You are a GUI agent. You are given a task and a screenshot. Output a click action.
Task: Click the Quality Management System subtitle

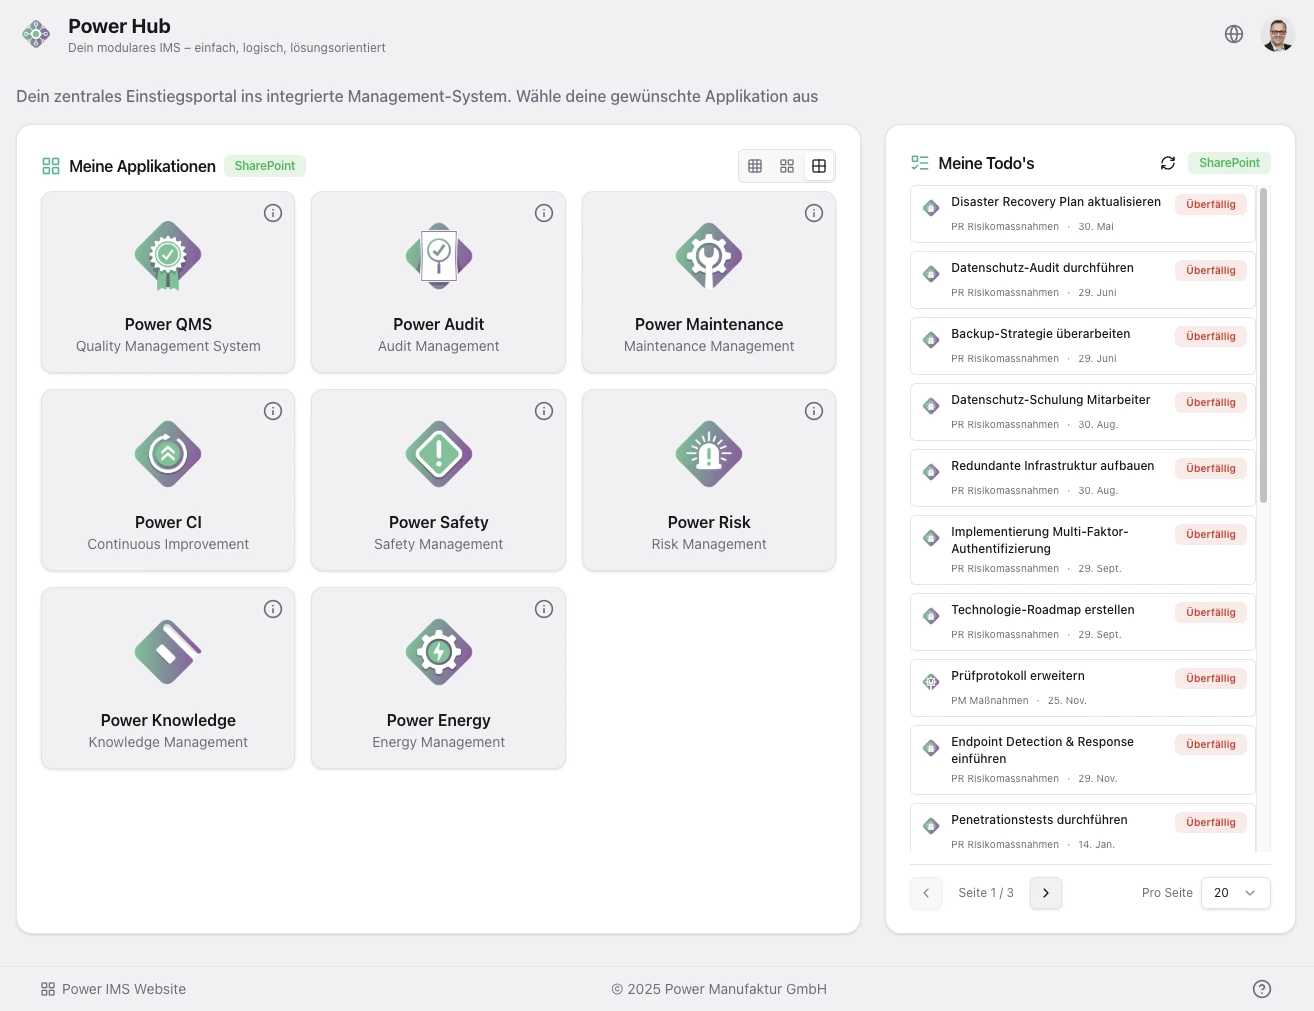168,346
